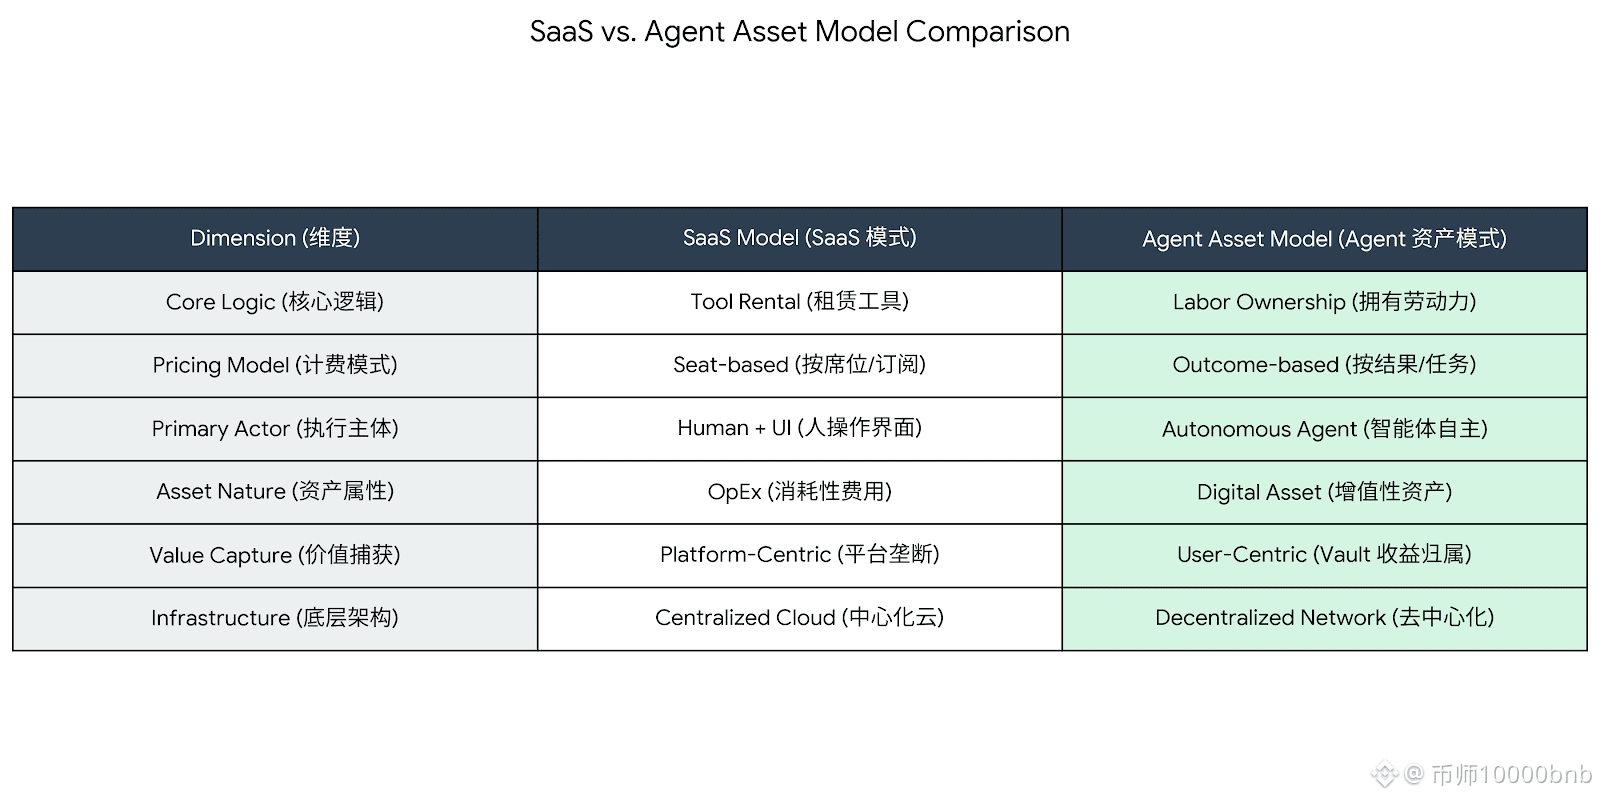Click the OpEx cell
The image size is (1600, 800).
coord(799,492)
